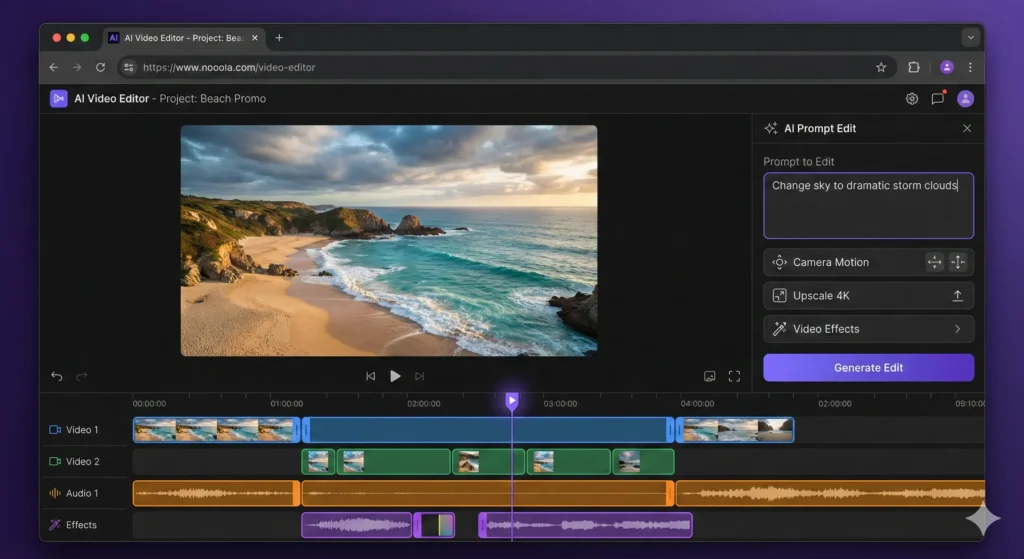Toggle horizontal camera motion arrows
Image resolution: width=1024 pixels, height=559 pixels.
pyautogui.click(x=935, y=262)
